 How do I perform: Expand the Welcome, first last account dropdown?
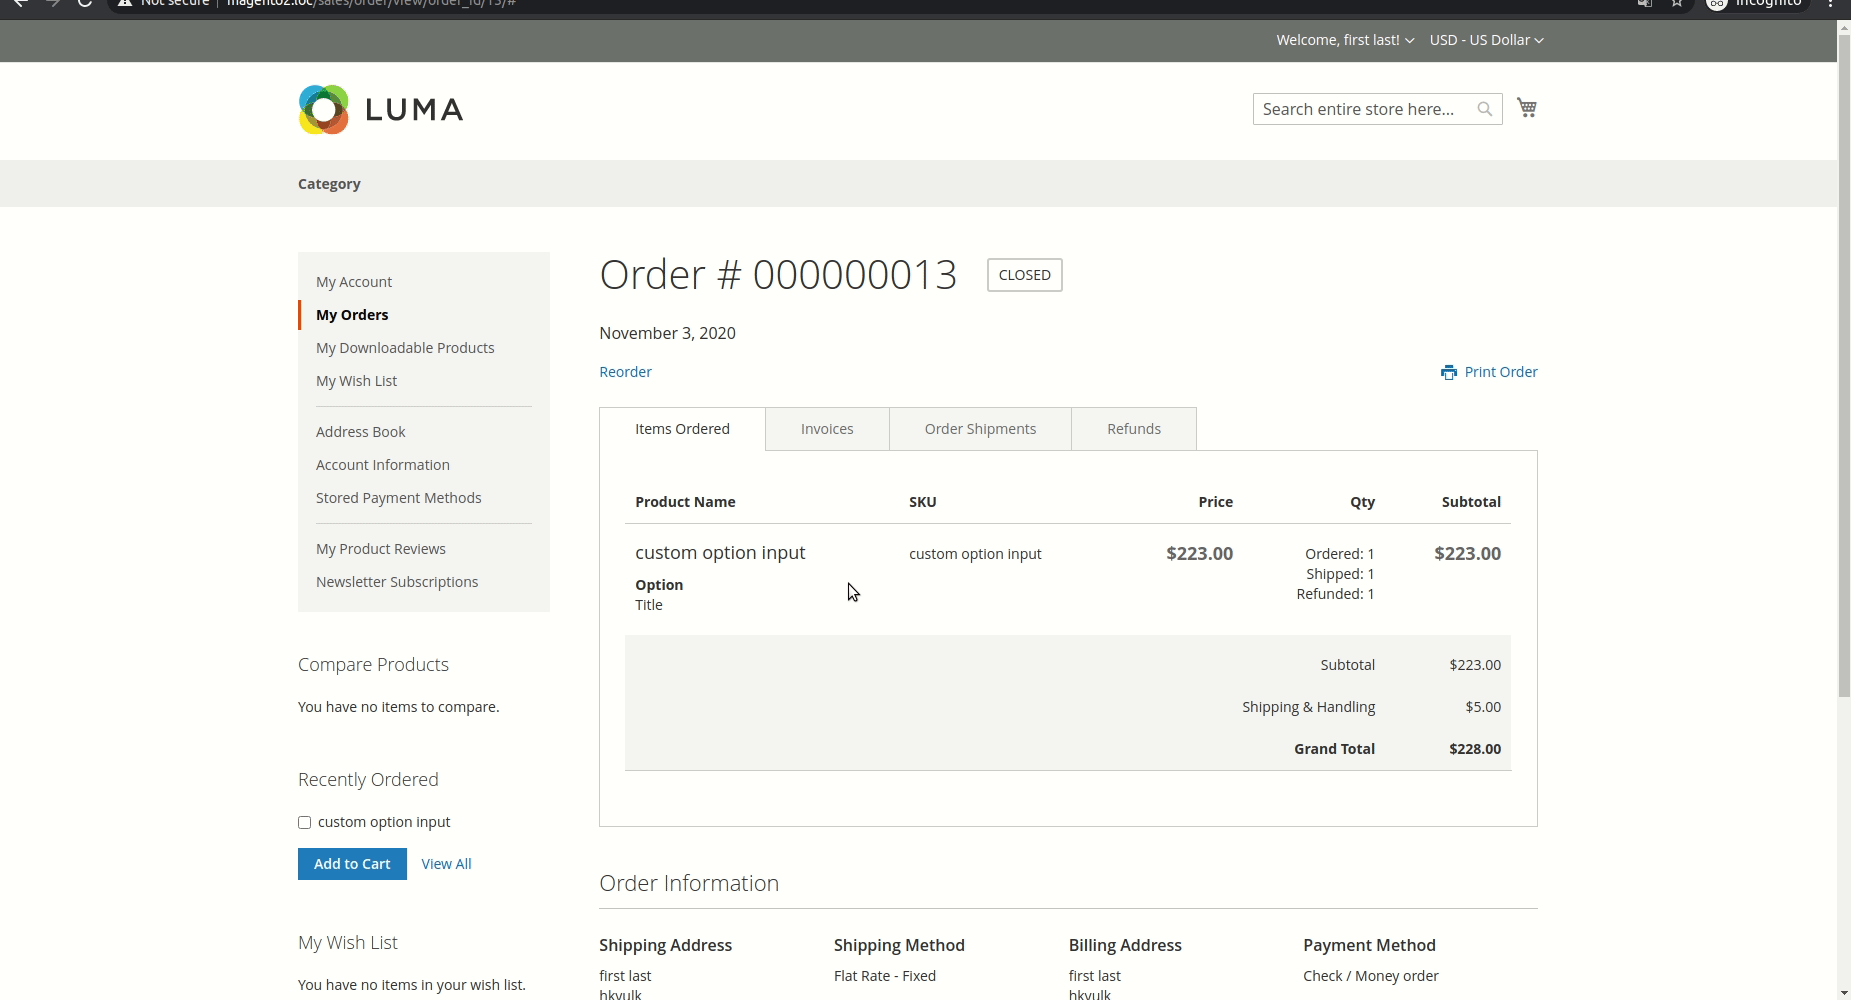1345,40
